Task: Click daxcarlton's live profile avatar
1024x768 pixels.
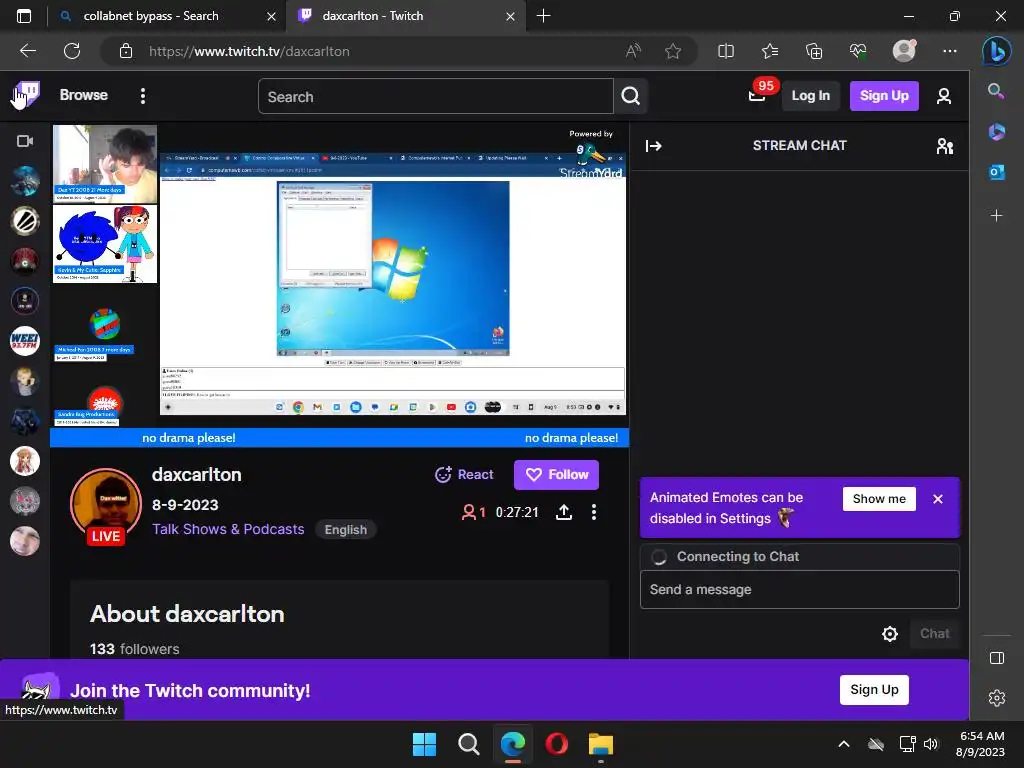Action: pyautogui.click(x=106, y=505)
